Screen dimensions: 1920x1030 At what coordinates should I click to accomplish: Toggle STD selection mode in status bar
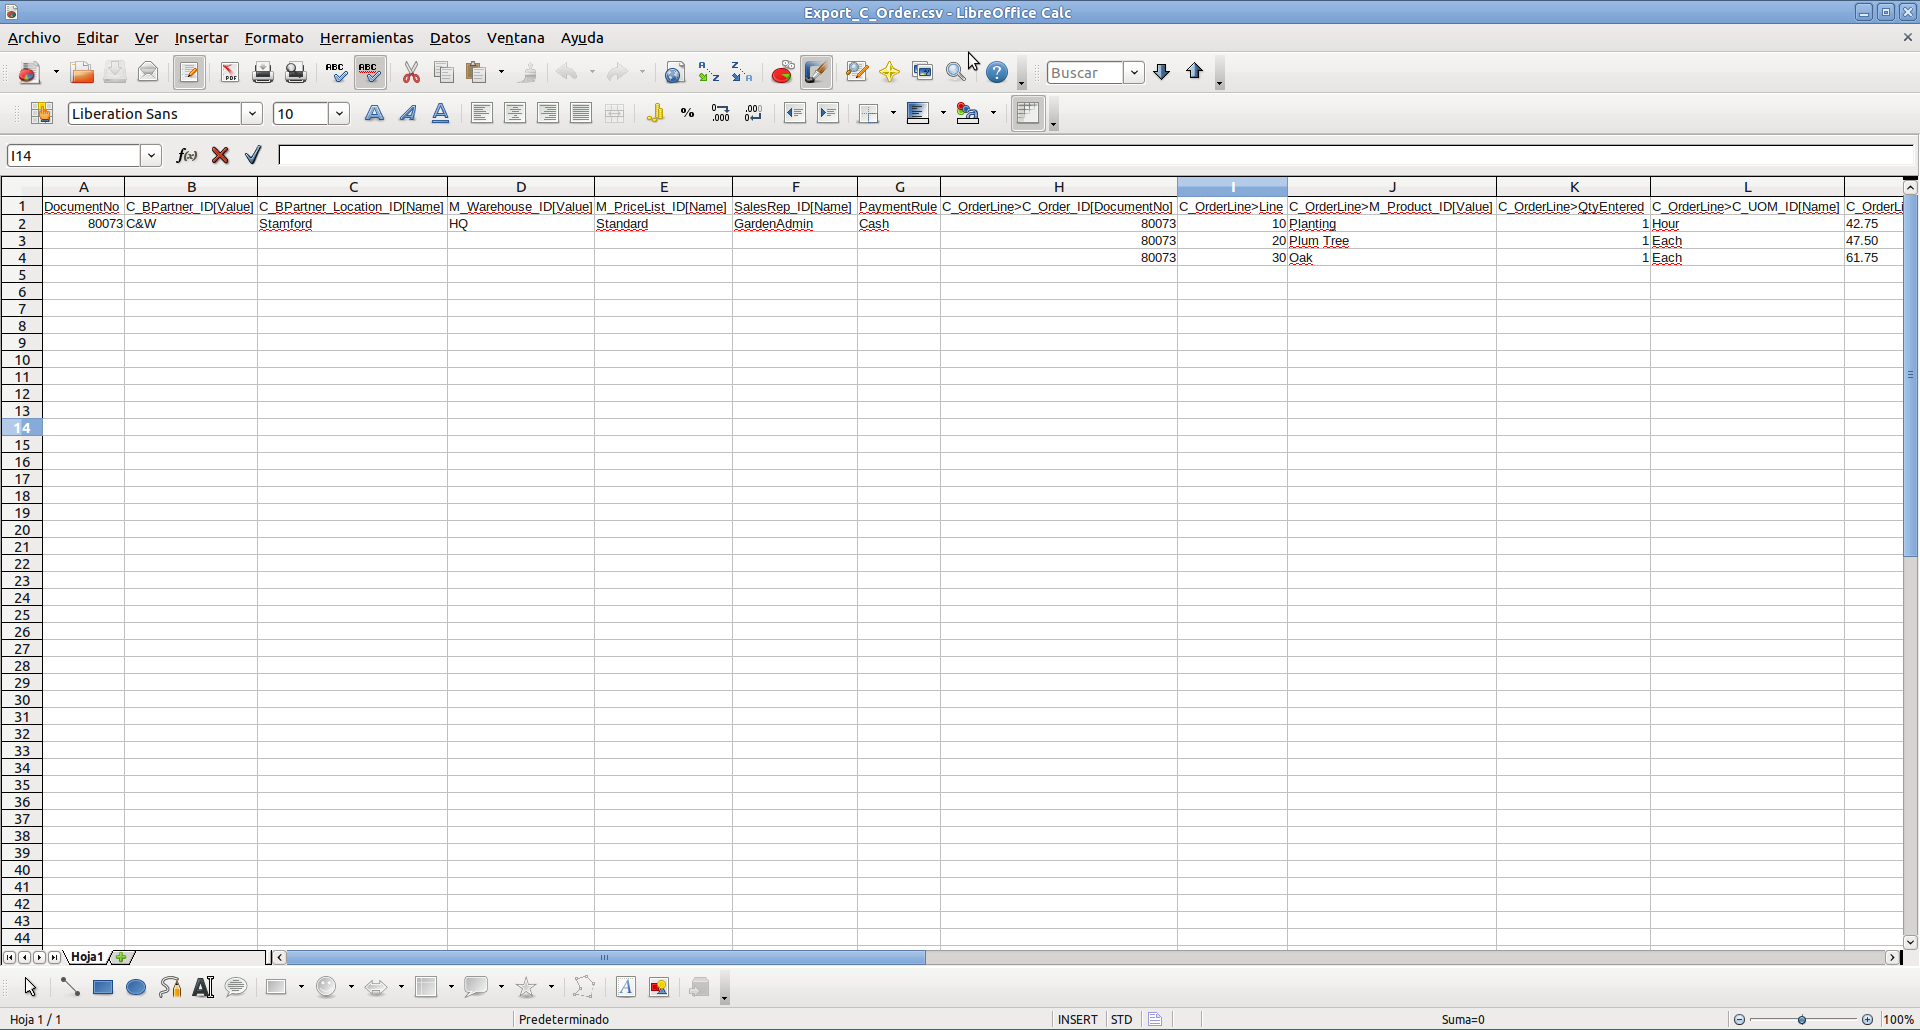point(1122,1020)
